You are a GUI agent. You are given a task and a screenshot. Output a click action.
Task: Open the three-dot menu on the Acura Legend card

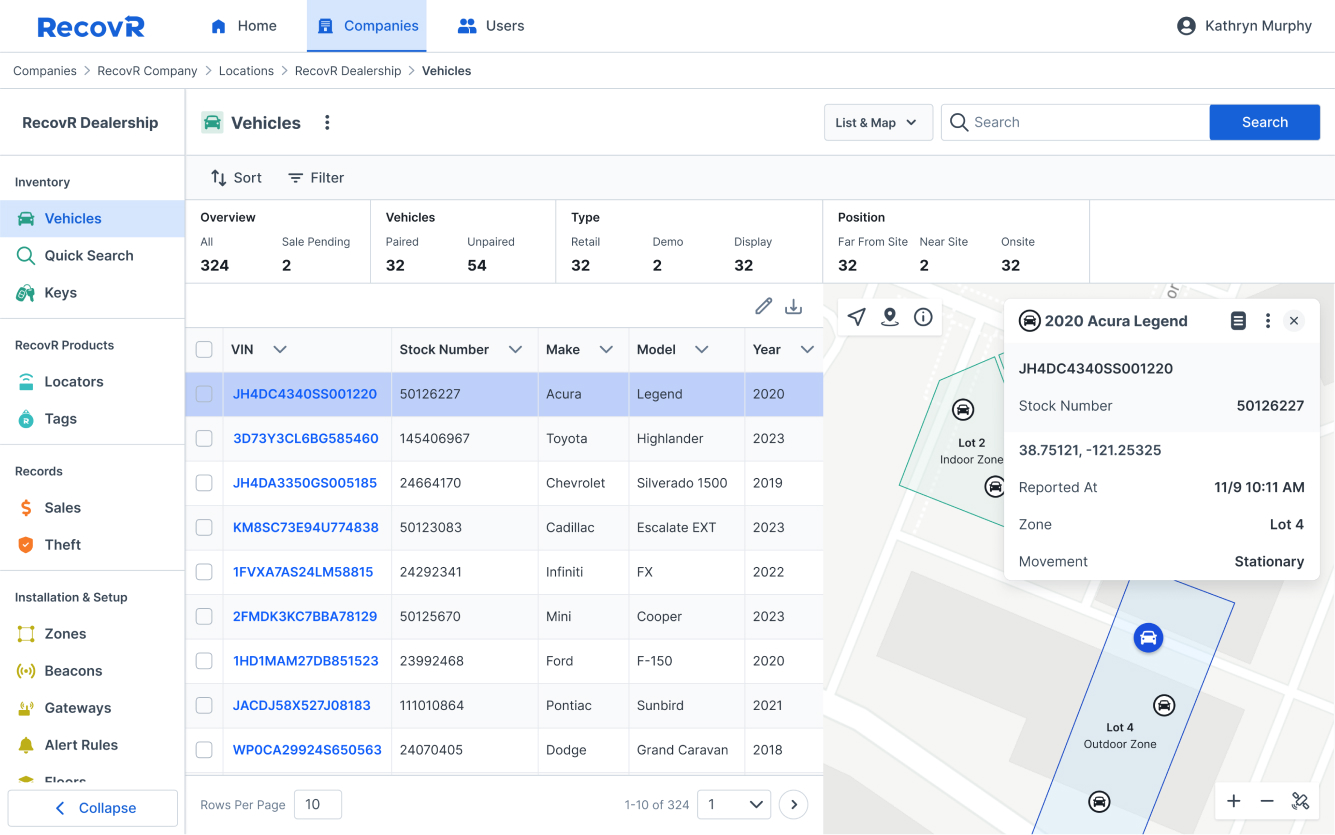[1267, 320]
